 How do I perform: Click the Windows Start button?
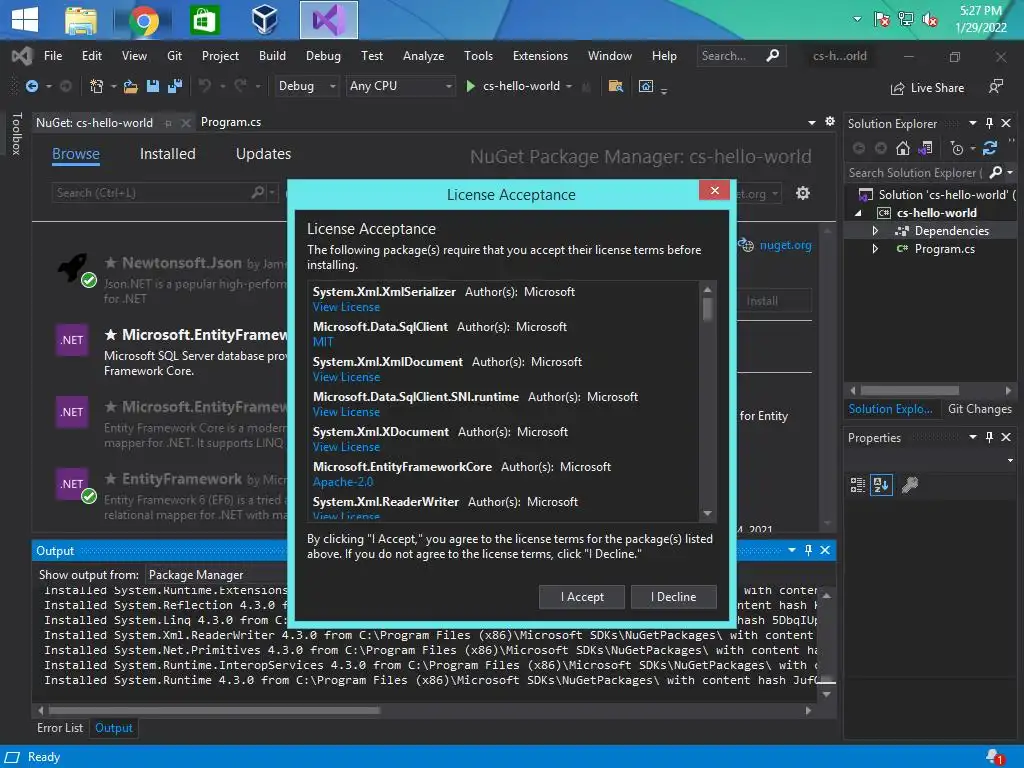click(25, 20)
